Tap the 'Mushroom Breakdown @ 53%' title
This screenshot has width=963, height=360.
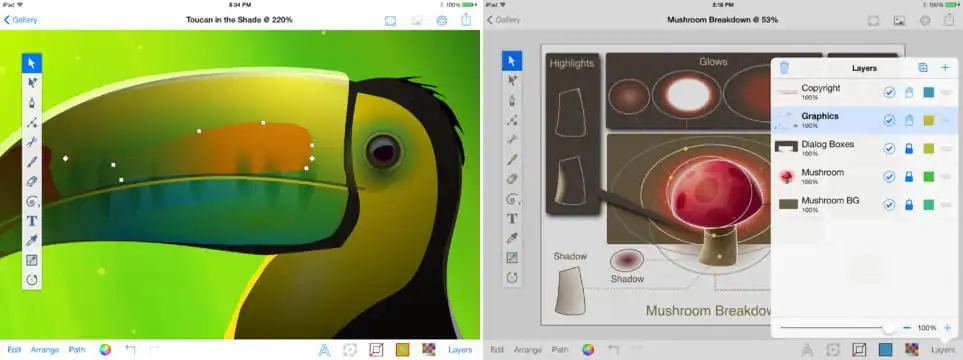pos(722,20)
